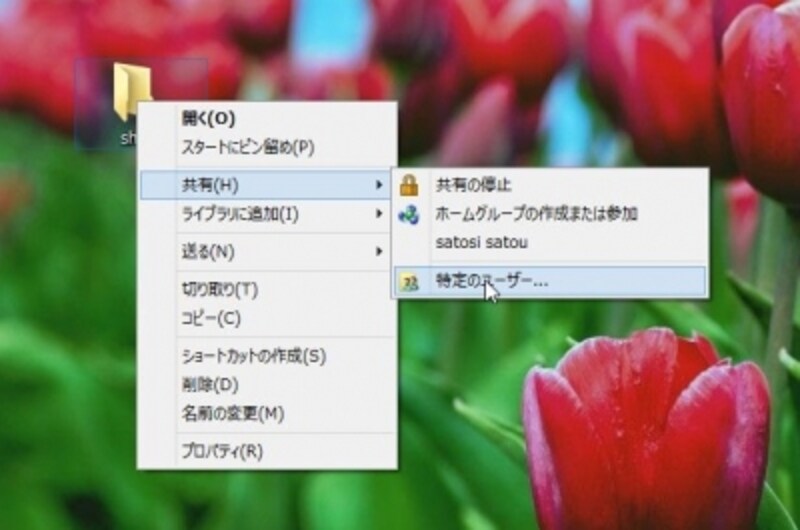Image resolution: width=800 pixels, height=530 pixels.
Task: Choose 特定のユーザー... in the share submenu
Action: point(550,282)
